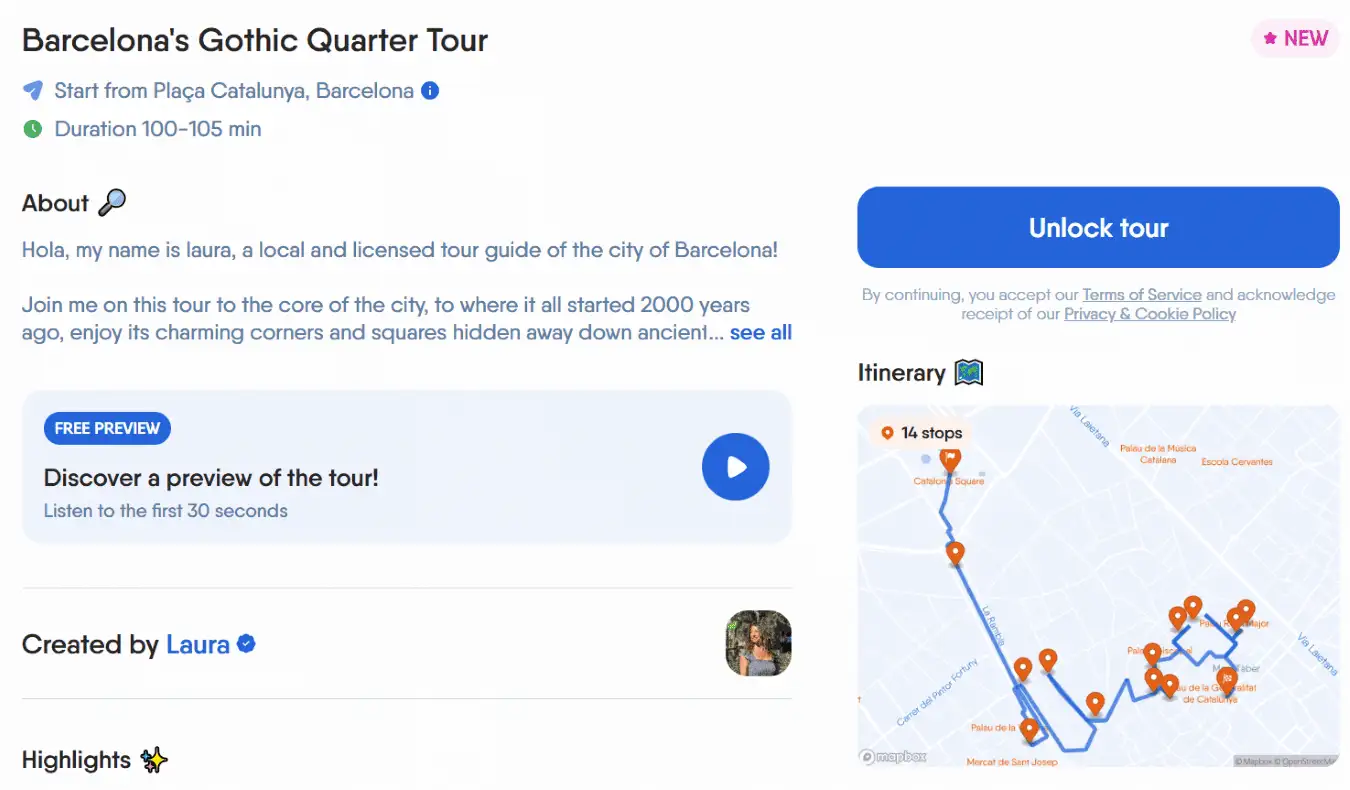Image resolution: width=1350 pixels, height=790 pixels.
Task: Click the FREE PREVIEW badge
Action: pos(107,428)
